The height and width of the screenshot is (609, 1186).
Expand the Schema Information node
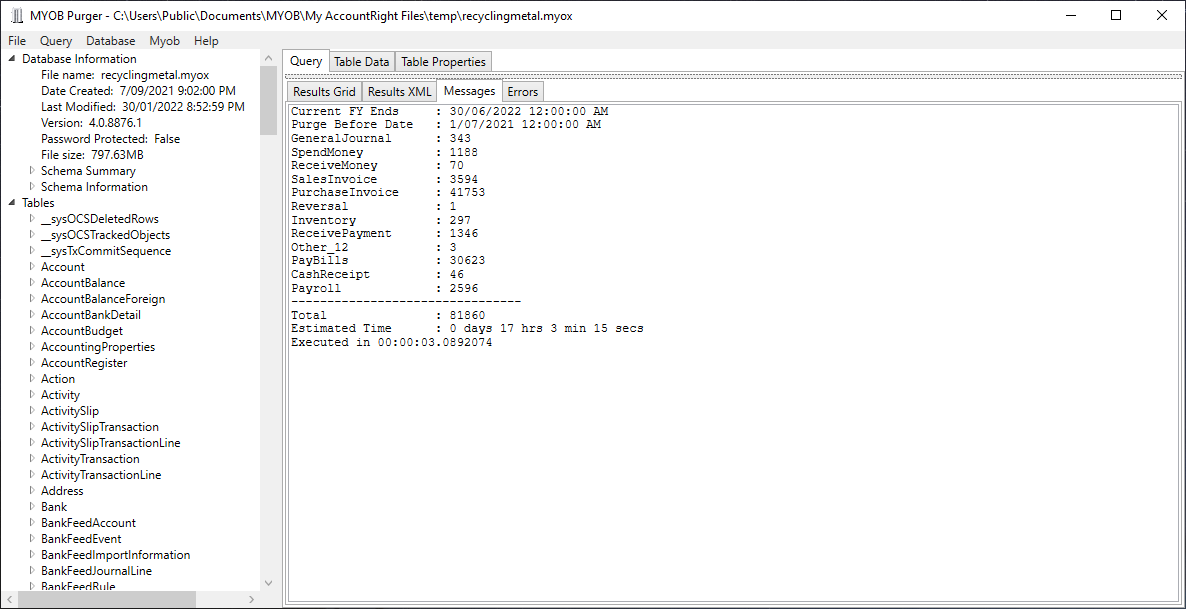coord(32,187)
